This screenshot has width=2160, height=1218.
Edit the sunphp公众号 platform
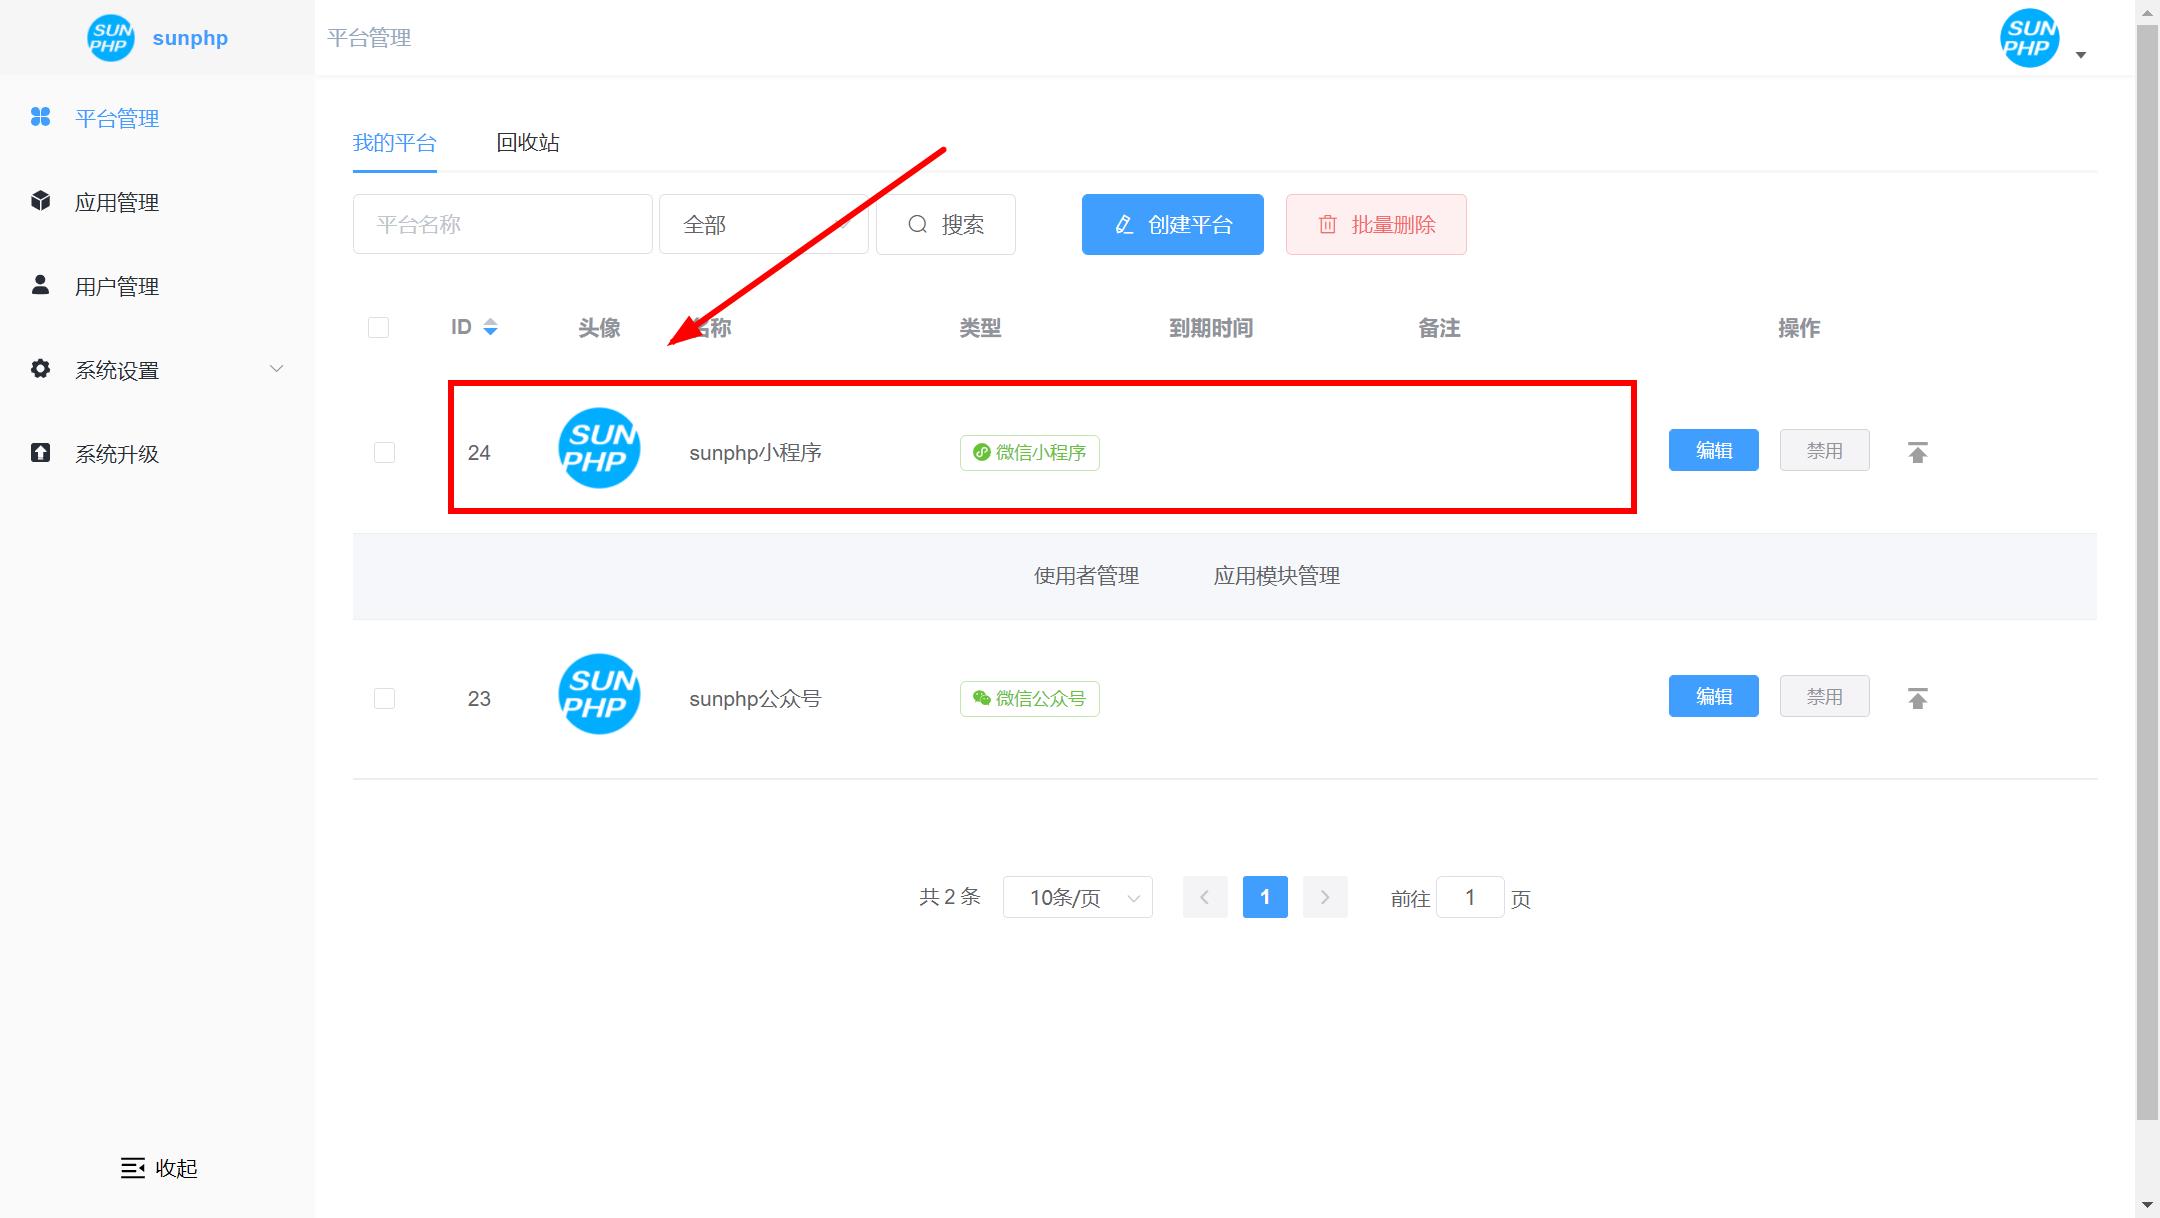coord(1713,696)
